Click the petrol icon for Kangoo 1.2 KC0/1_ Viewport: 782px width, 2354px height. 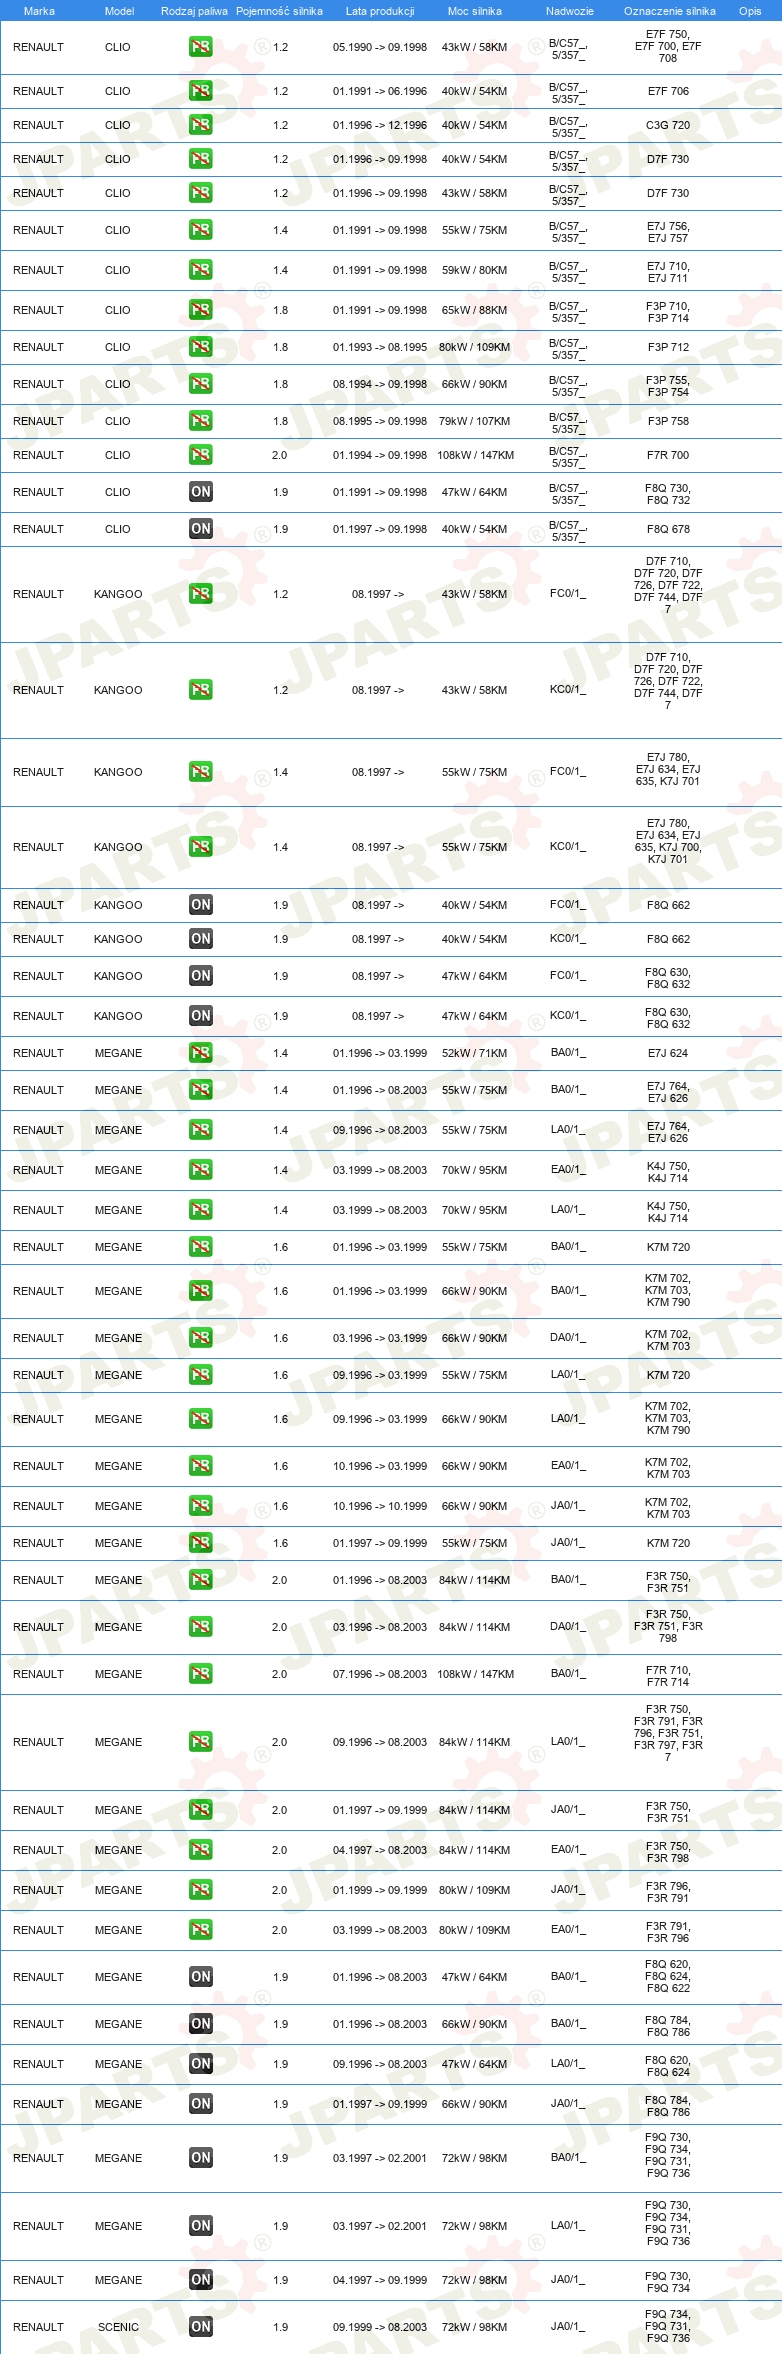point(201,690)
